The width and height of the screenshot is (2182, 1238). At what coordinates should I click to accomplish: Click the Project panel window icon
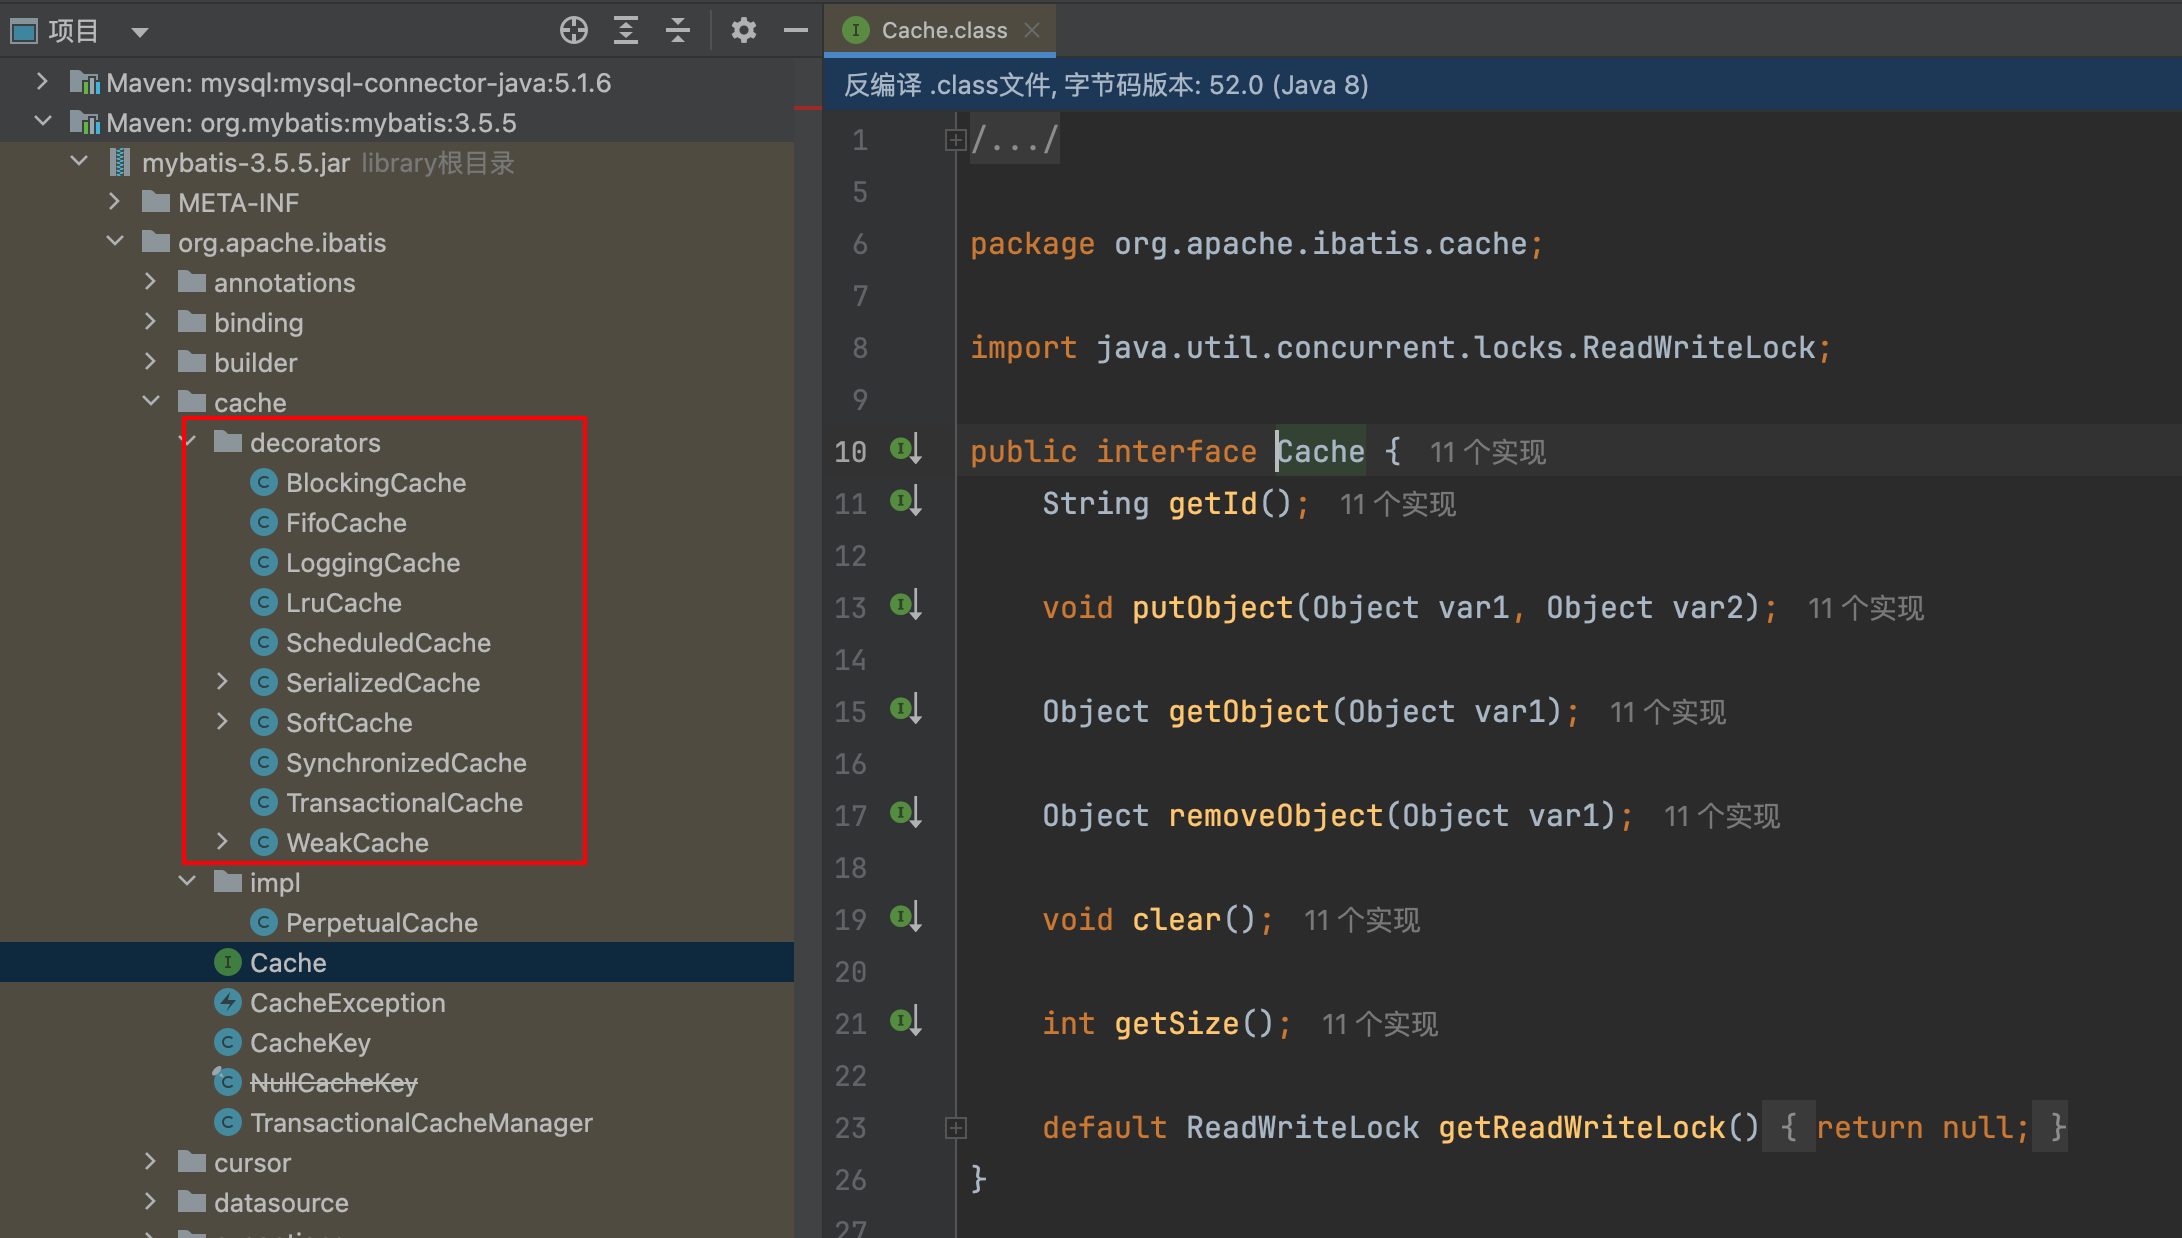(x=24, y=32)
